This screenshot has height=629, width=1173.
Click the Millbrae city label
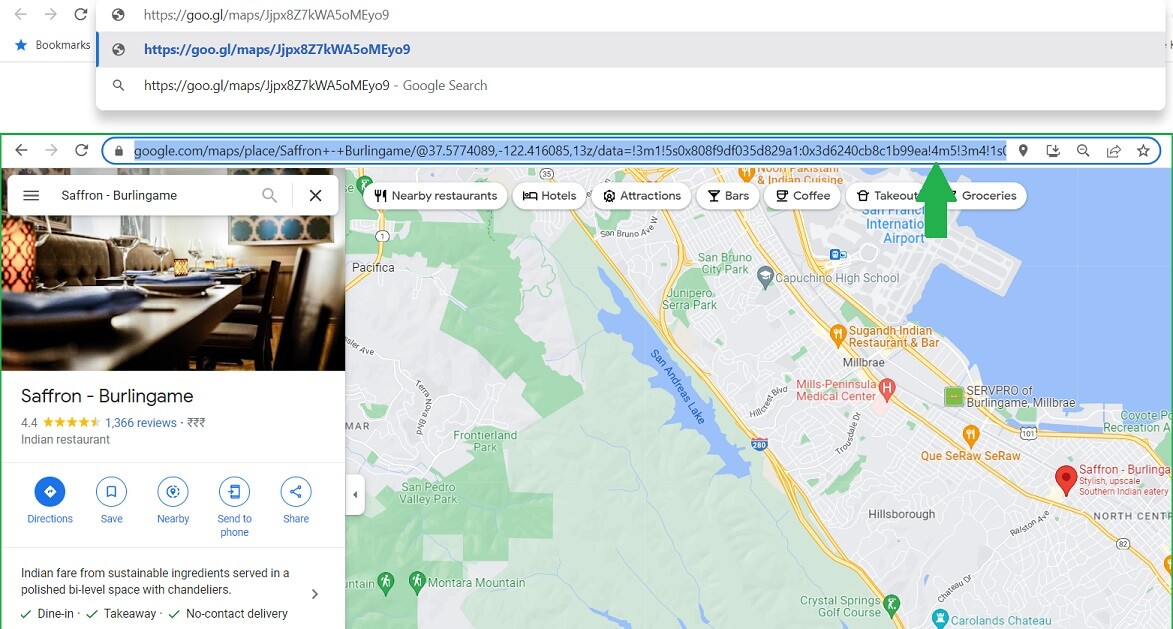863,362
